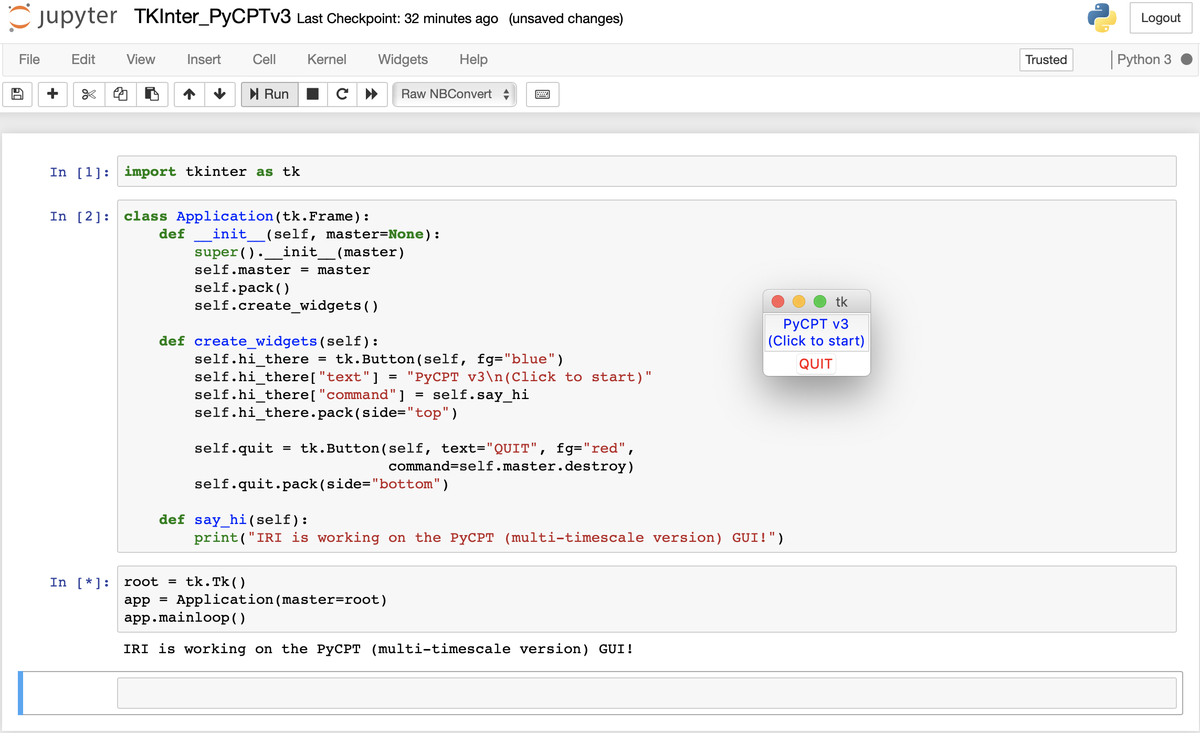Image resolution: width=1200 pixels, height=733 pixels.
Task: Click the QUIT button in tk window
Action: coord(816,364)
